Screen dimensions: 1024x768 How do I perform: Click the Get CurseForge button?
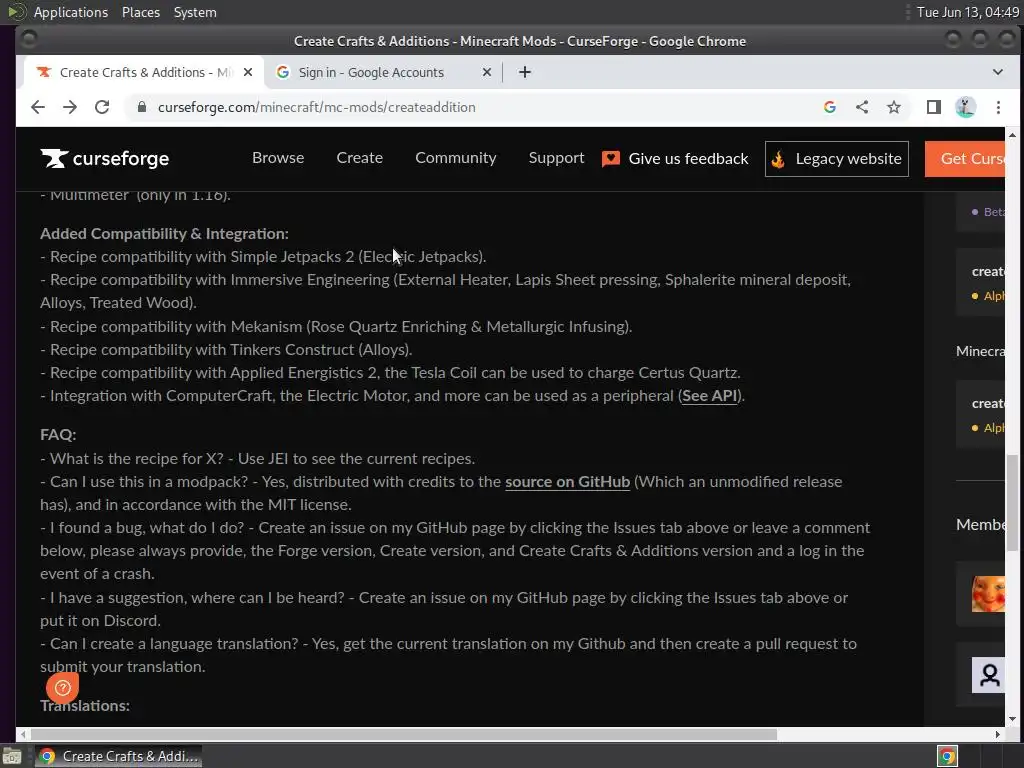point(965,159)
